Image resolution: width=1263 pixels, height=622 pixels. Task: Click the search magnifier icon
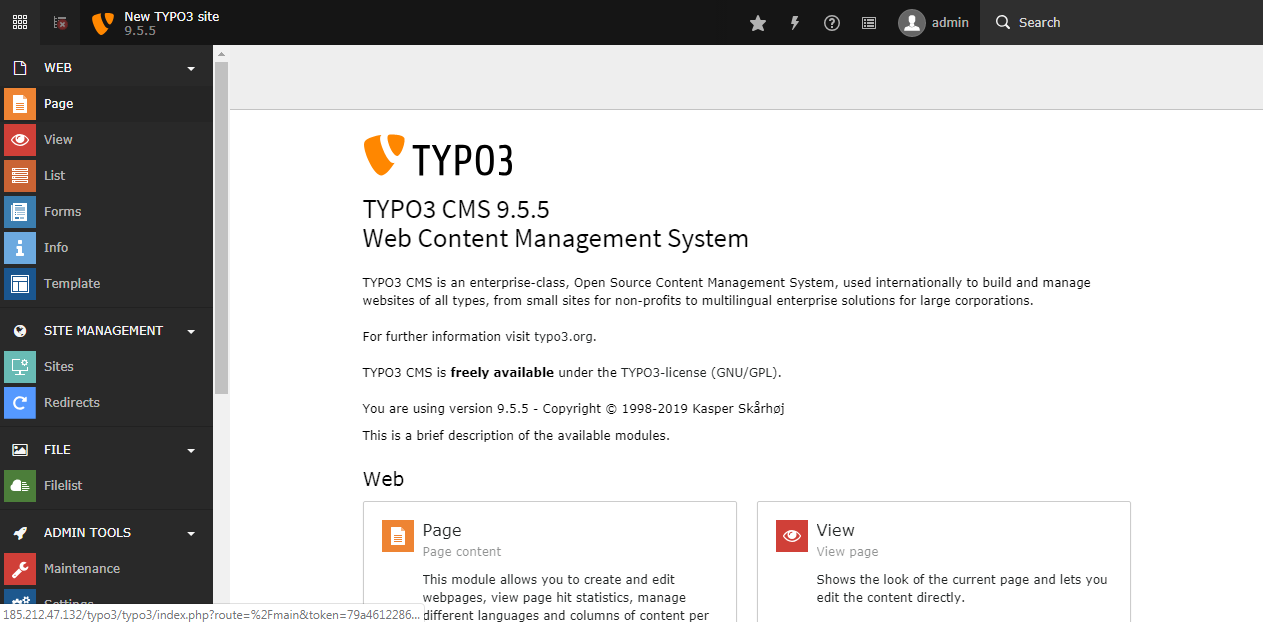(1003, 23)
